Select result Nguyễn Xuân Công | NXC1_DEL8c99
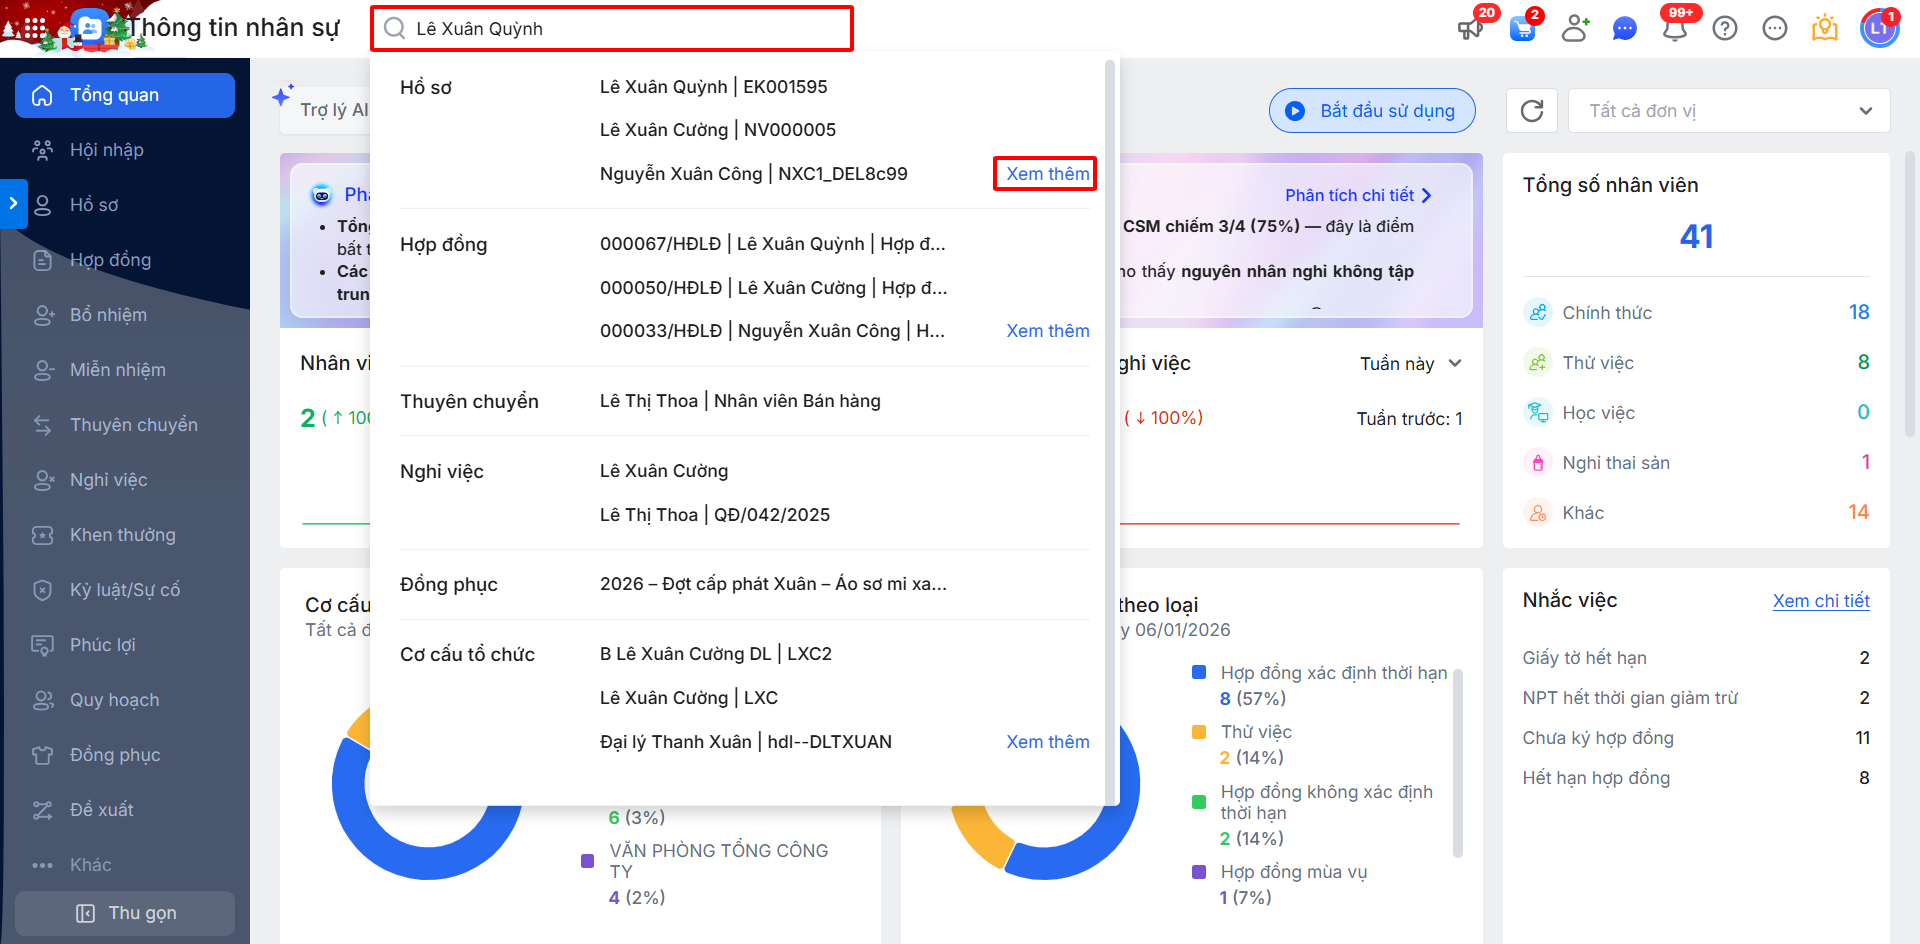This screenshot has height=944, width=1920. pyautogui.click(x=754, y=174)
